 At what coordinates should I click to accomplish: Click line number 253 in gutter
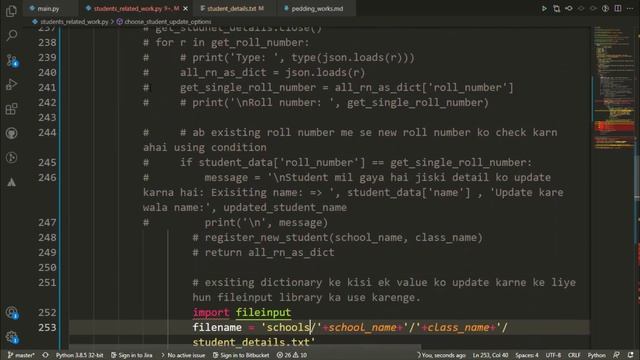click(x=47, y=328)
